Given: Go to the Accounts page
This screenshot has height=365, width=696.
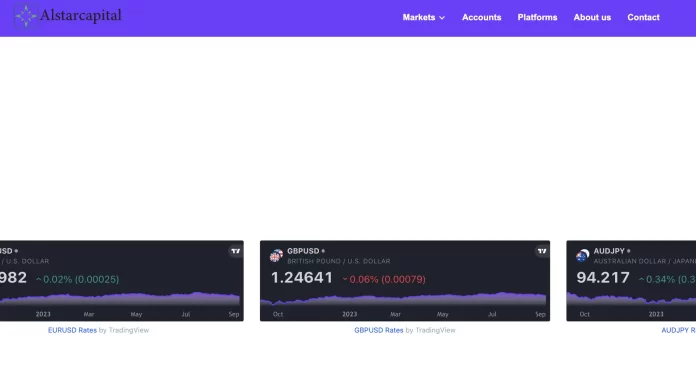Looking at the screenshot, I should 482,17.
